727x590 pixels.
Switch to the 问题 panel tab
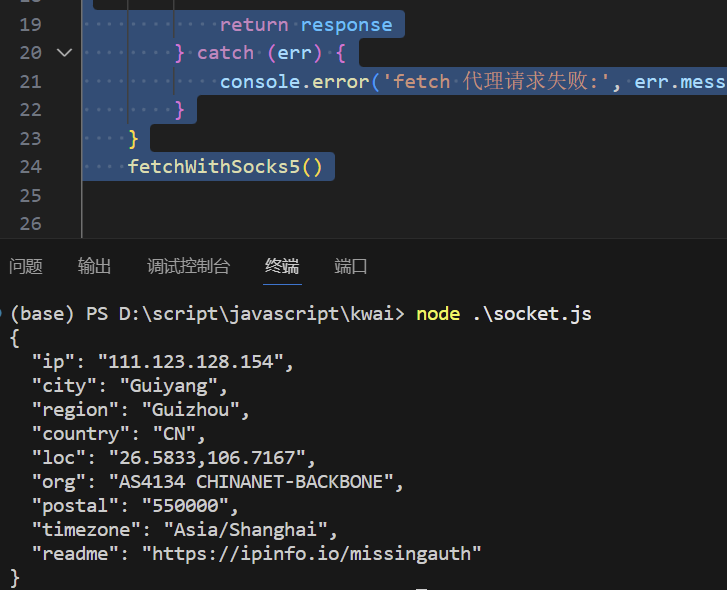click(26, 266)
